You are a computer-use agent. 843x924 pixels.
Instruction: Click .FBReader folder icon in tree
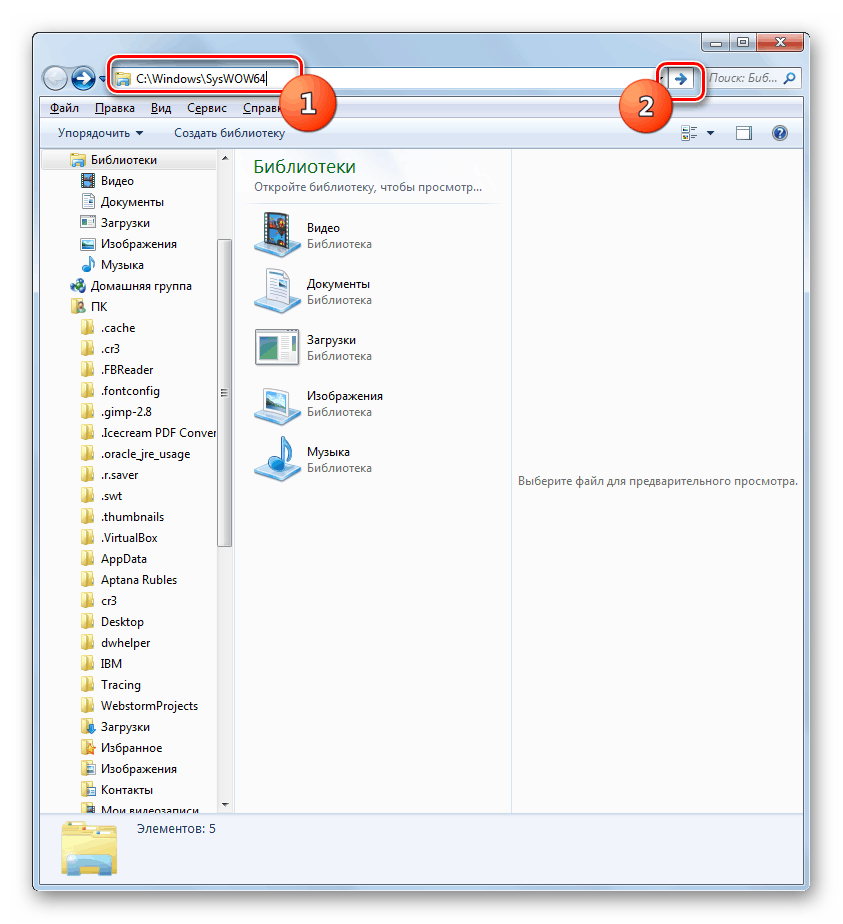(87, 370)
